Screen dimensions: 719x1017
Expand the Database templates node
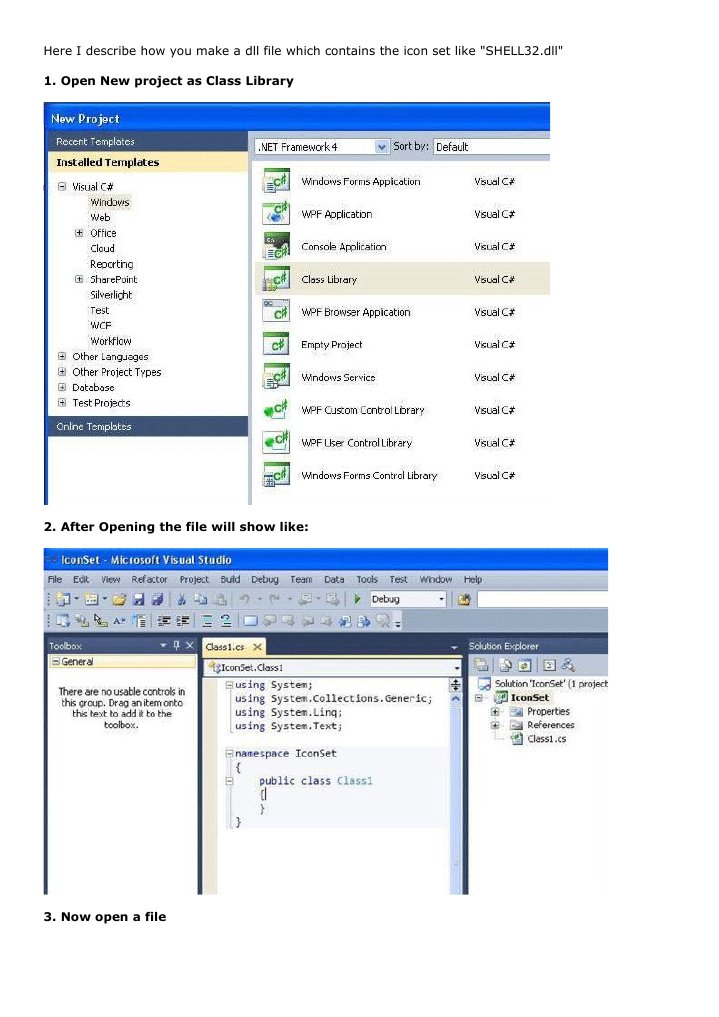(x=62, y=387)
